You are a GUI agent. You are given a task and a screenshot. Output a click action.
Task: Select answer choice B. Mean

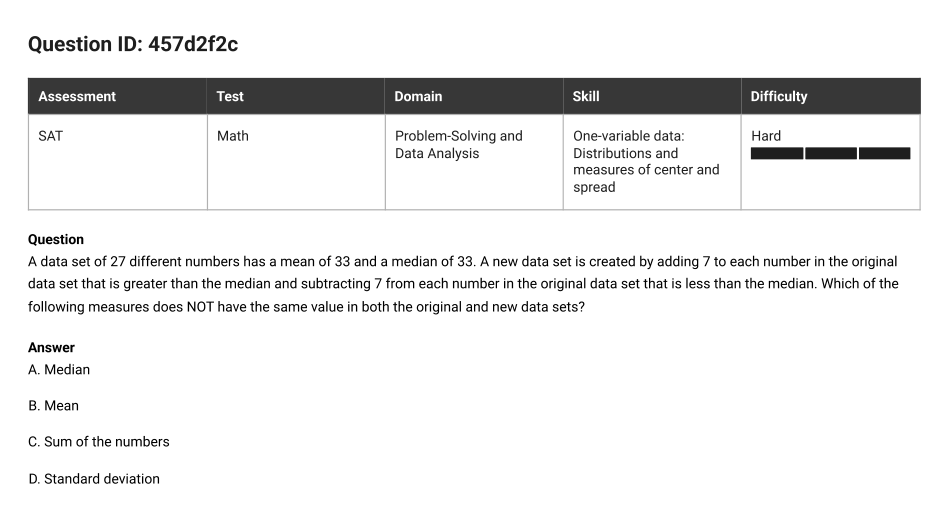[53, 405]
